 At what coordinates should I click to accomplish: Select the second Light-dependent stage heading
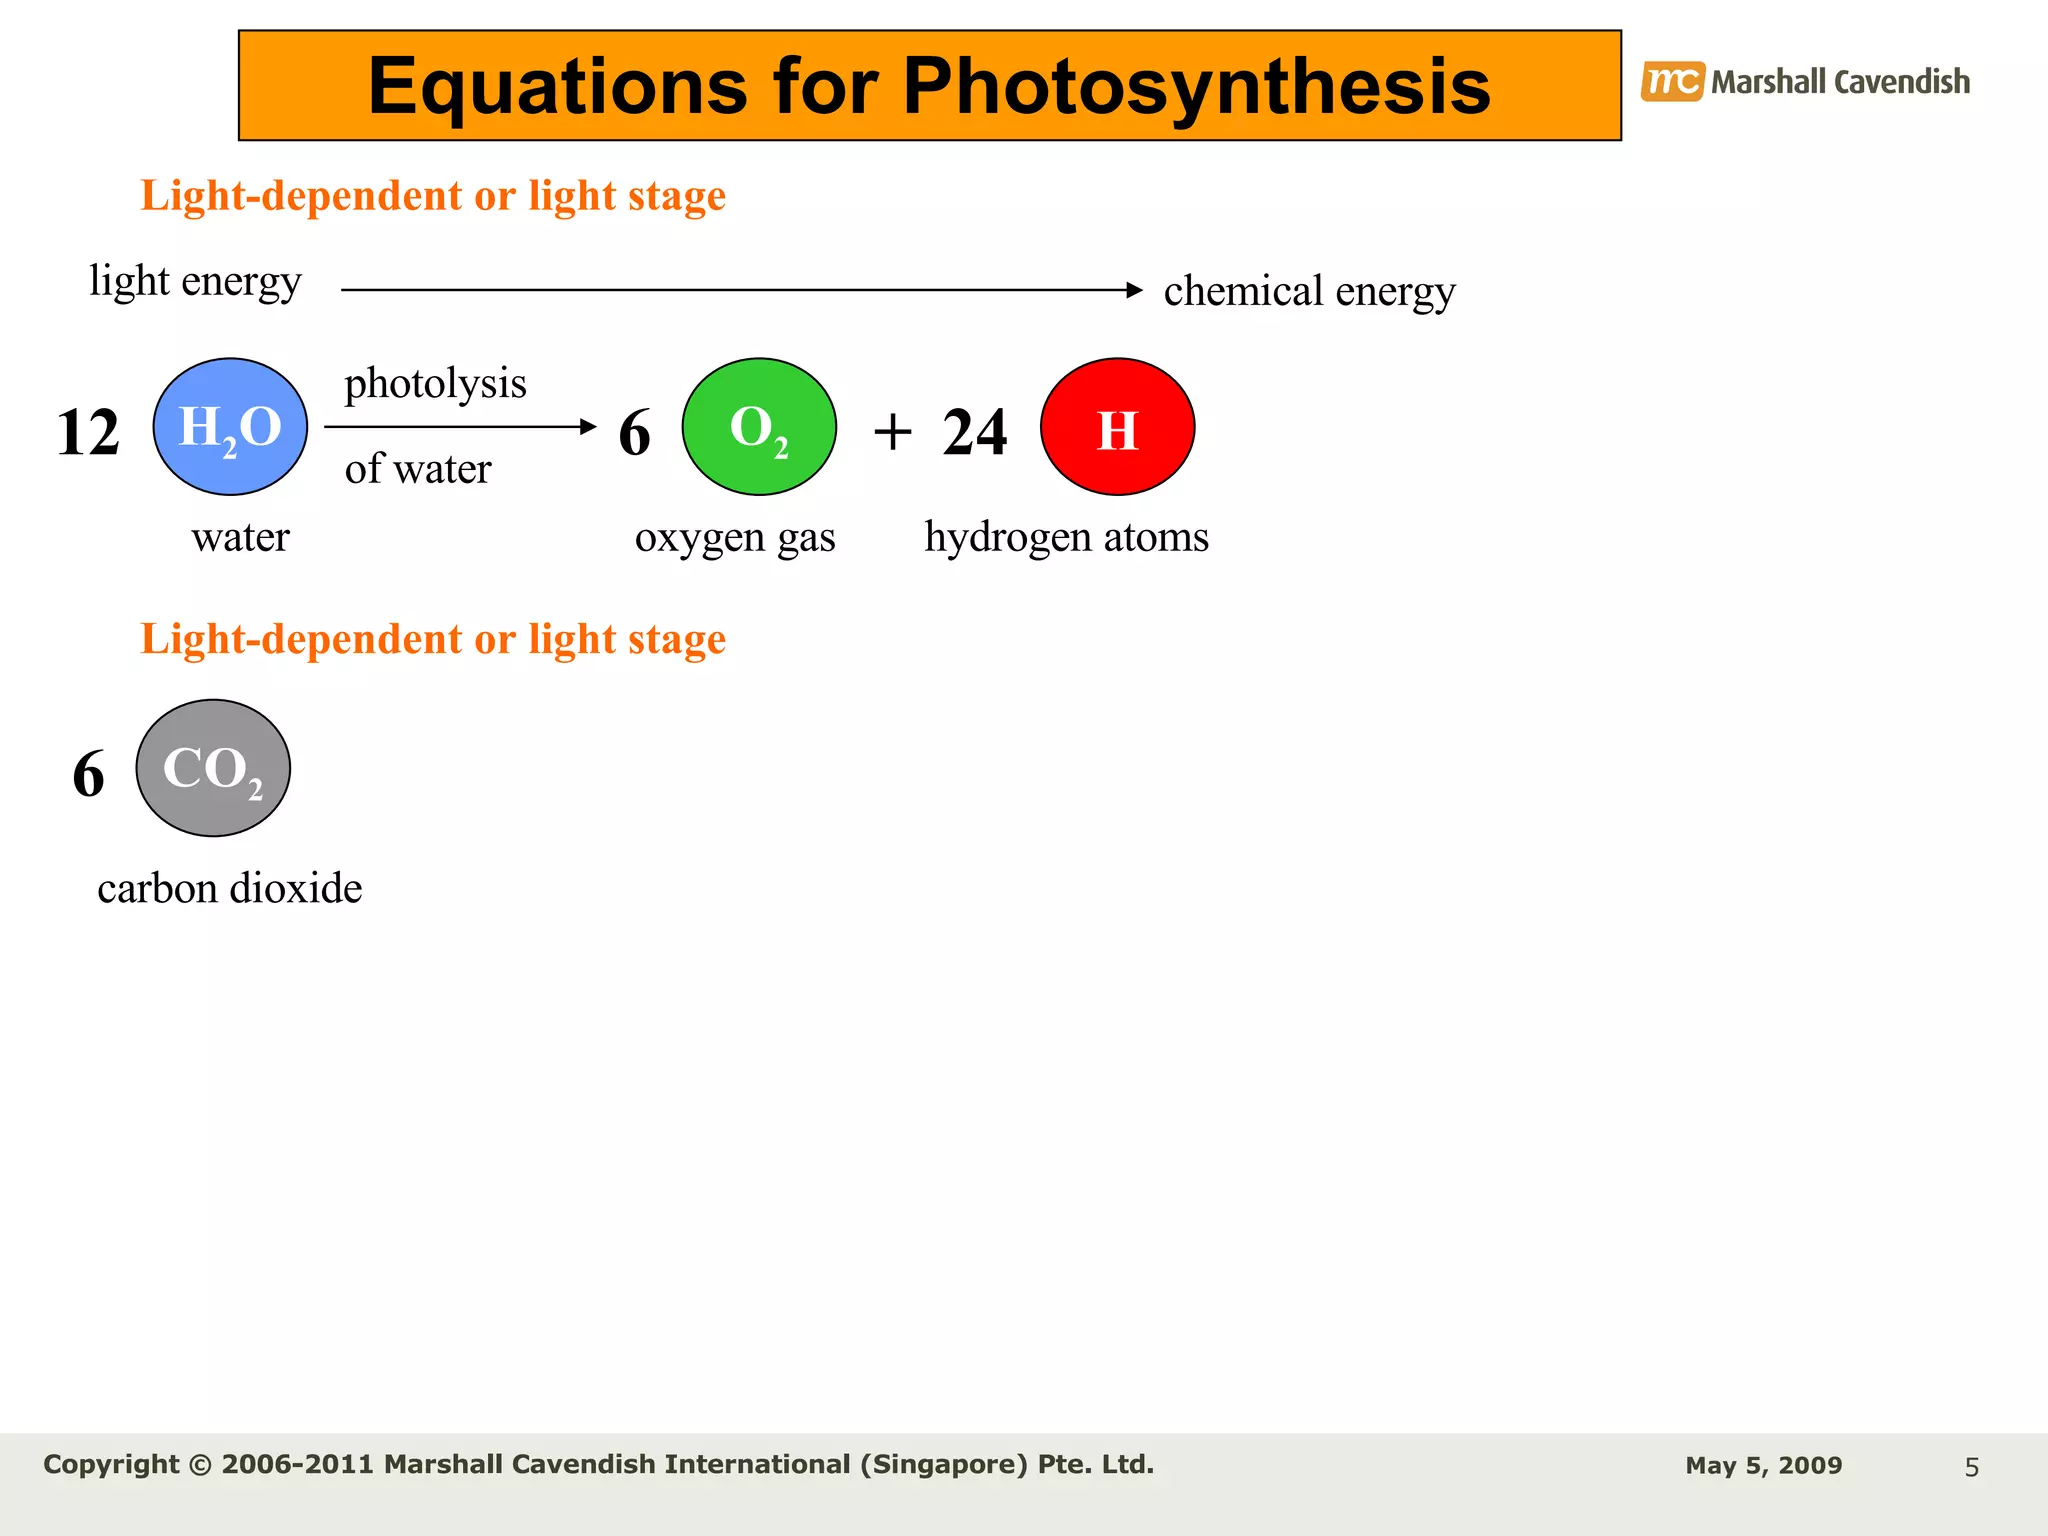click(433, 638)
